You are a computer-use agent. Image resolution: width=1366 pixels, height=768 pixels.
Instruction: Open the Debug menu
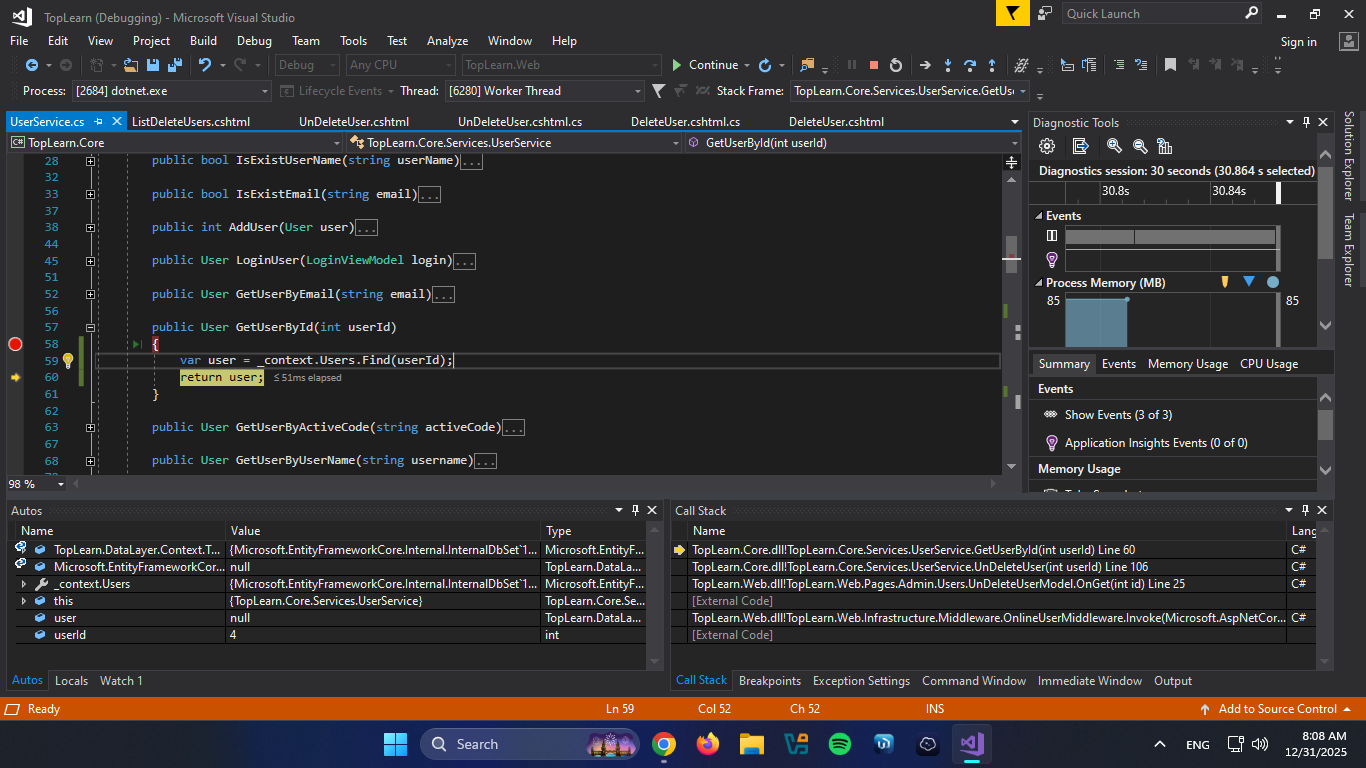(254, 41)
